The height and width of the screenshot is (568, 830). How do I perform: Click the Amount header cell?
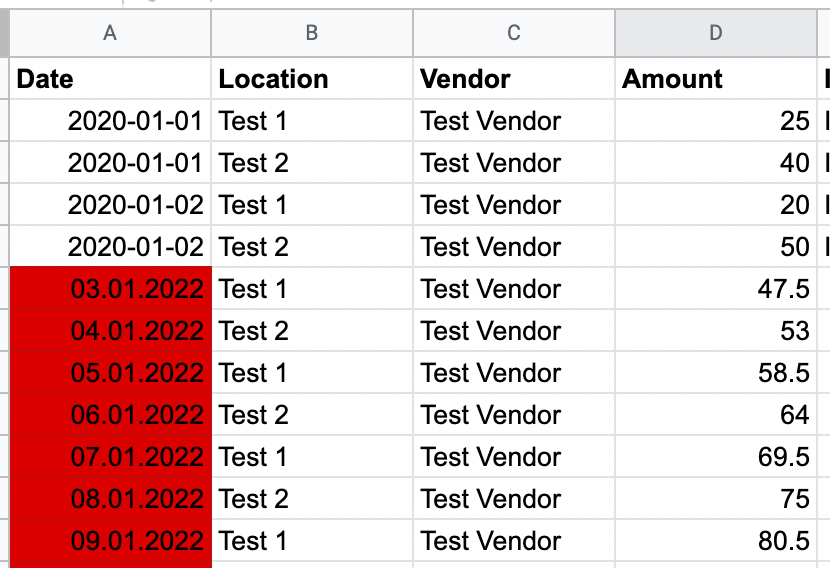click(716, 78)
